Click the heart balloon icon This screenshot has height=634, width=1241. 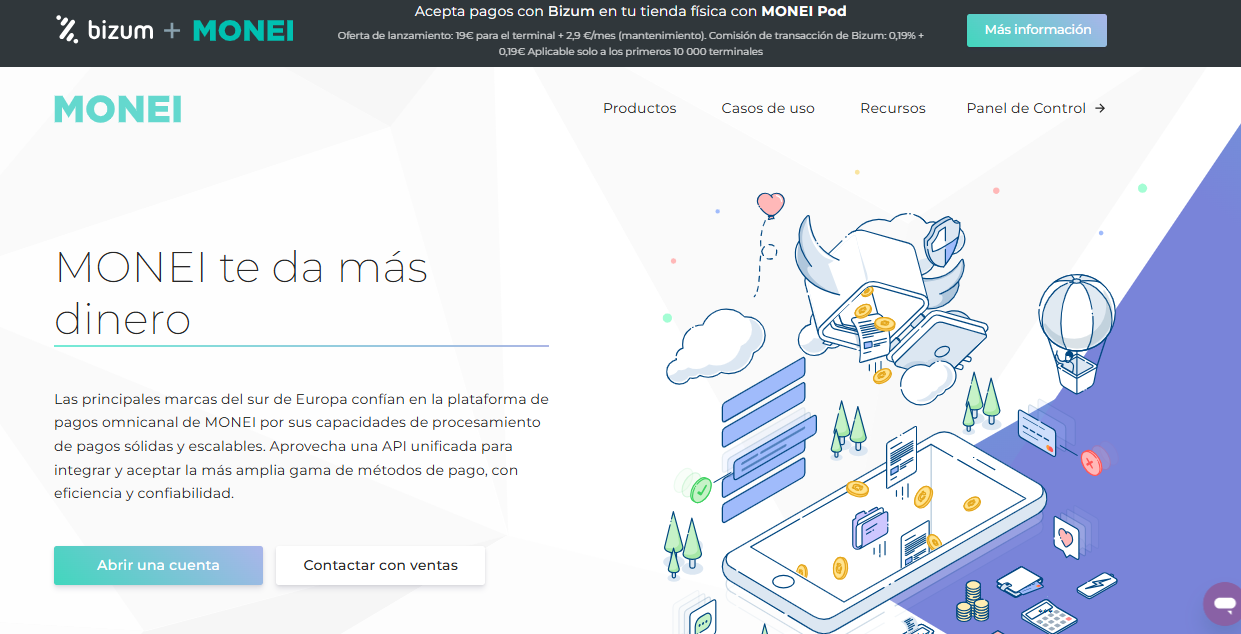tap(770, 205)
